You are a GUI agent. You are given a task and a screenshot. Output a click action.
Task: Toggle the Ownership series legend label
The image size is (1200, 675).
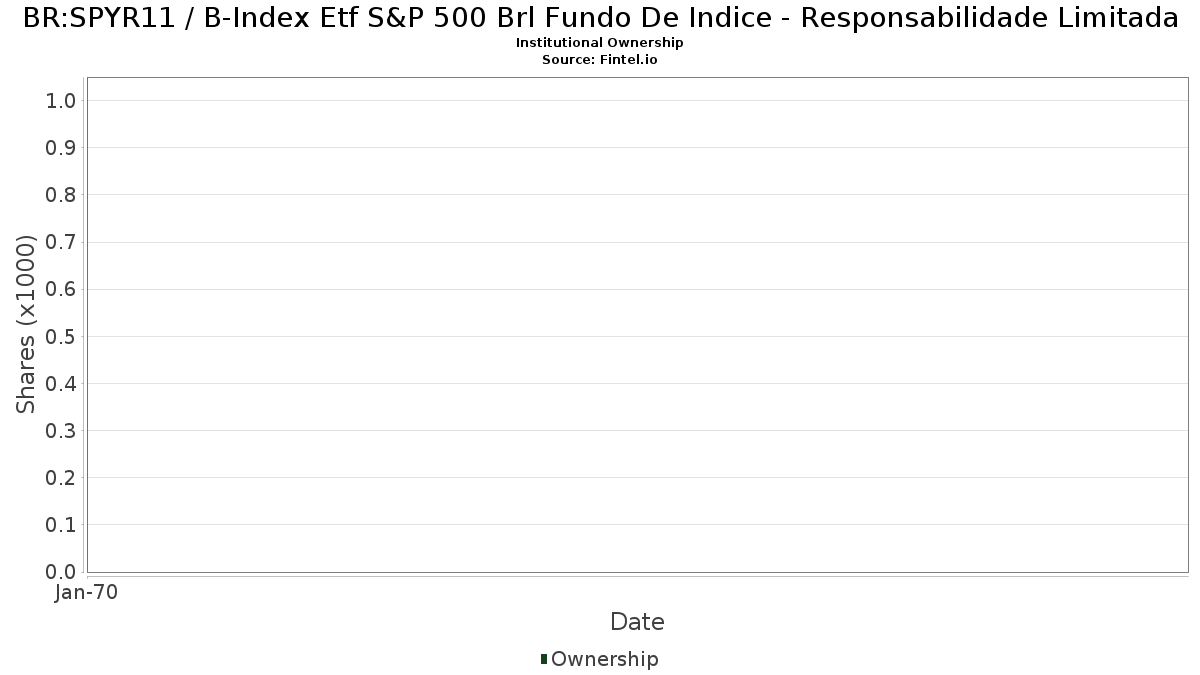tap(604, 659)
